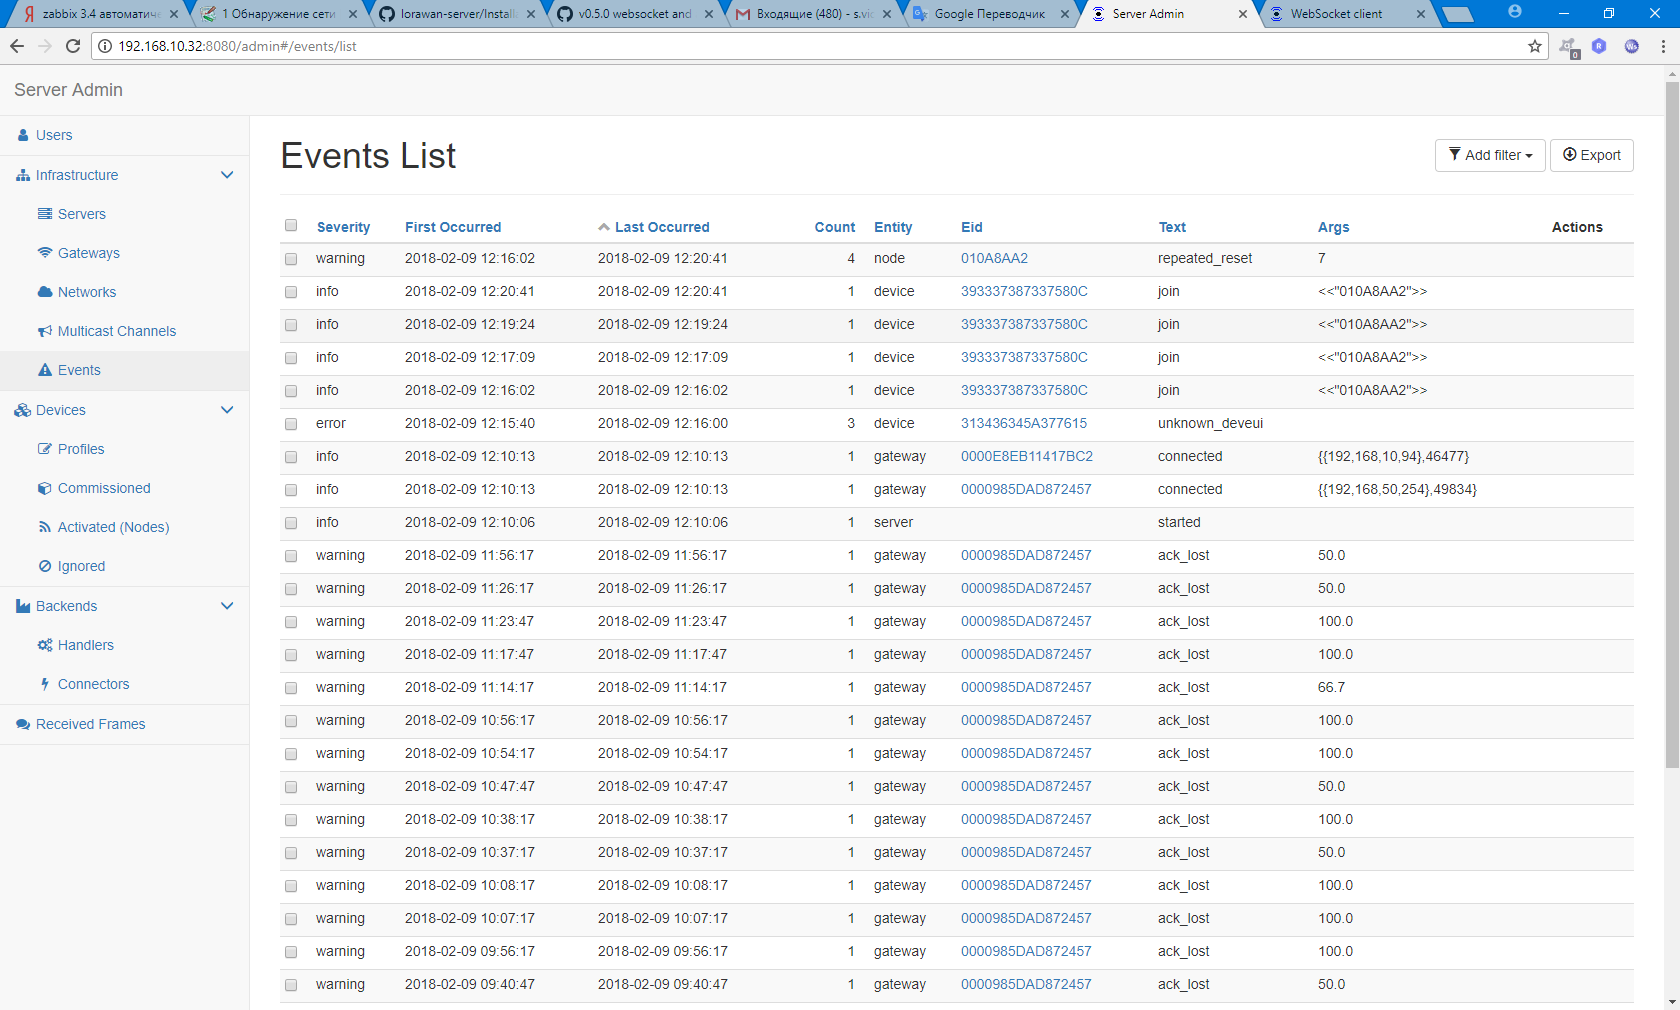Click the Ignored ban icon
1680x1010 pixels.
45,566
